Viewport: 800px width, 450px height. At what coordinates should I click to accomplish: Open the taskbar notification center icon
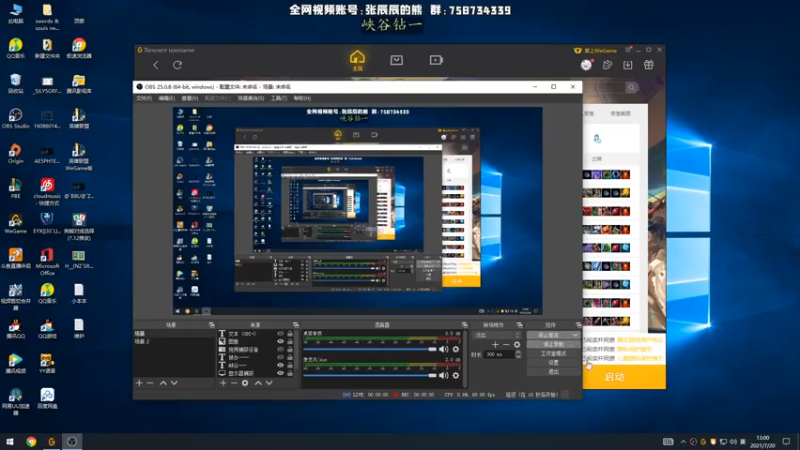point(786,441)
